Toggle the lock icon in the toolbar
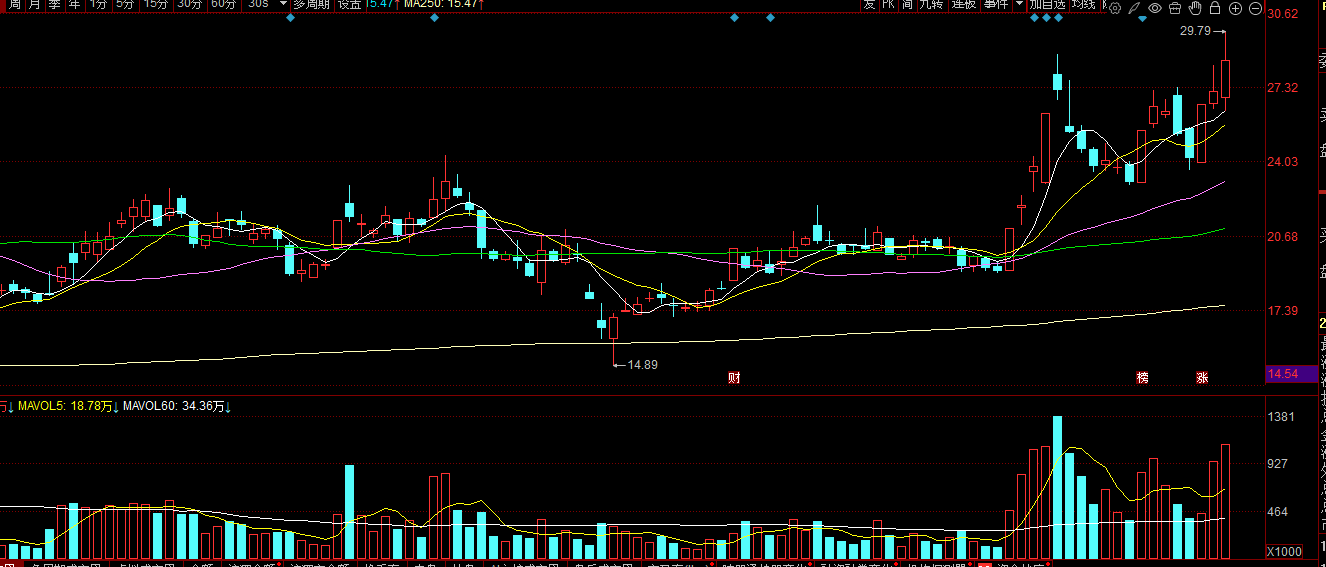1326x567 pixels. coord(1215,8)
